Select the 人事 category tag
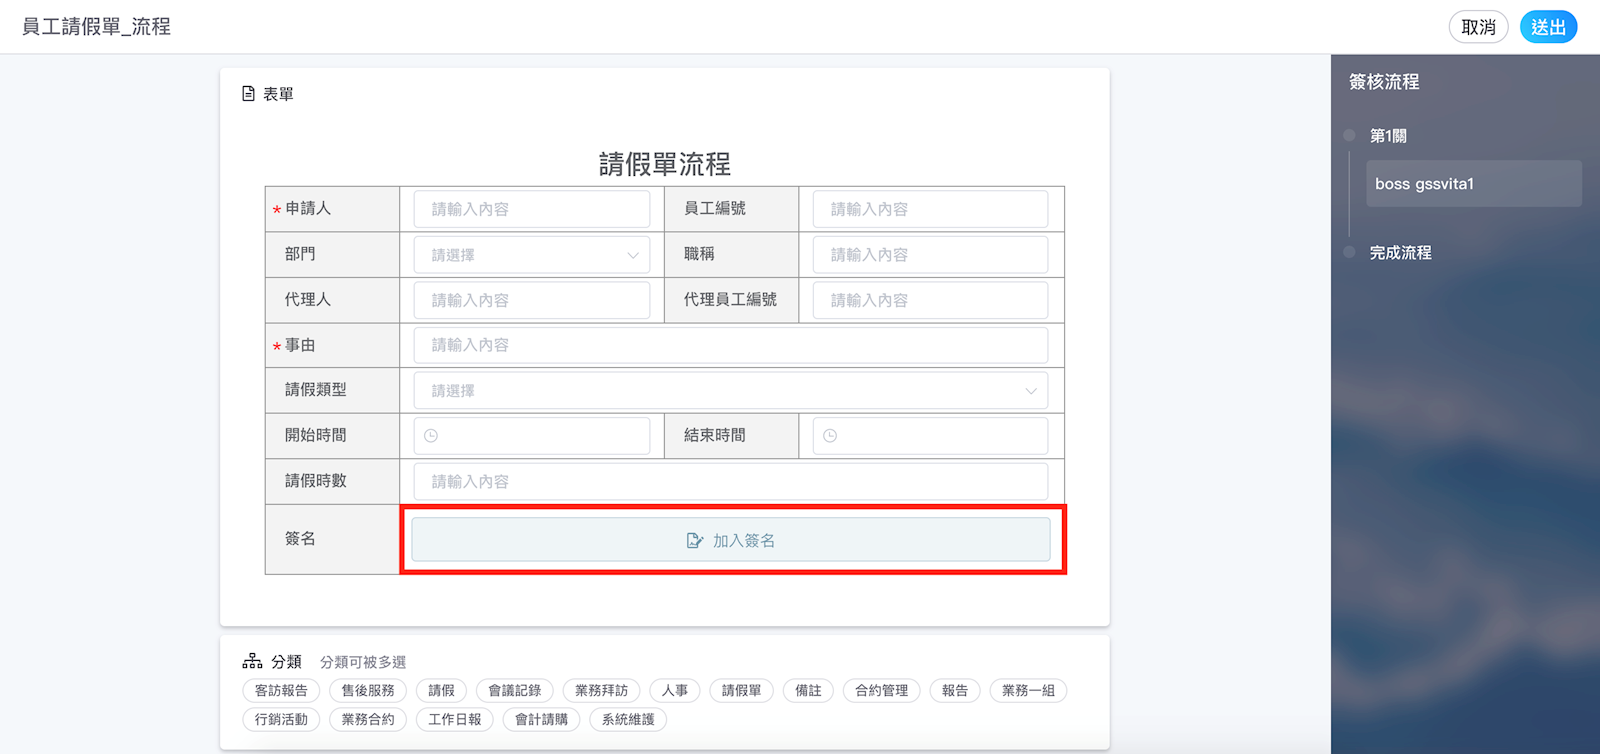Screen dimensions: 1600x754 pyautogui.click(x=674, y=691)
